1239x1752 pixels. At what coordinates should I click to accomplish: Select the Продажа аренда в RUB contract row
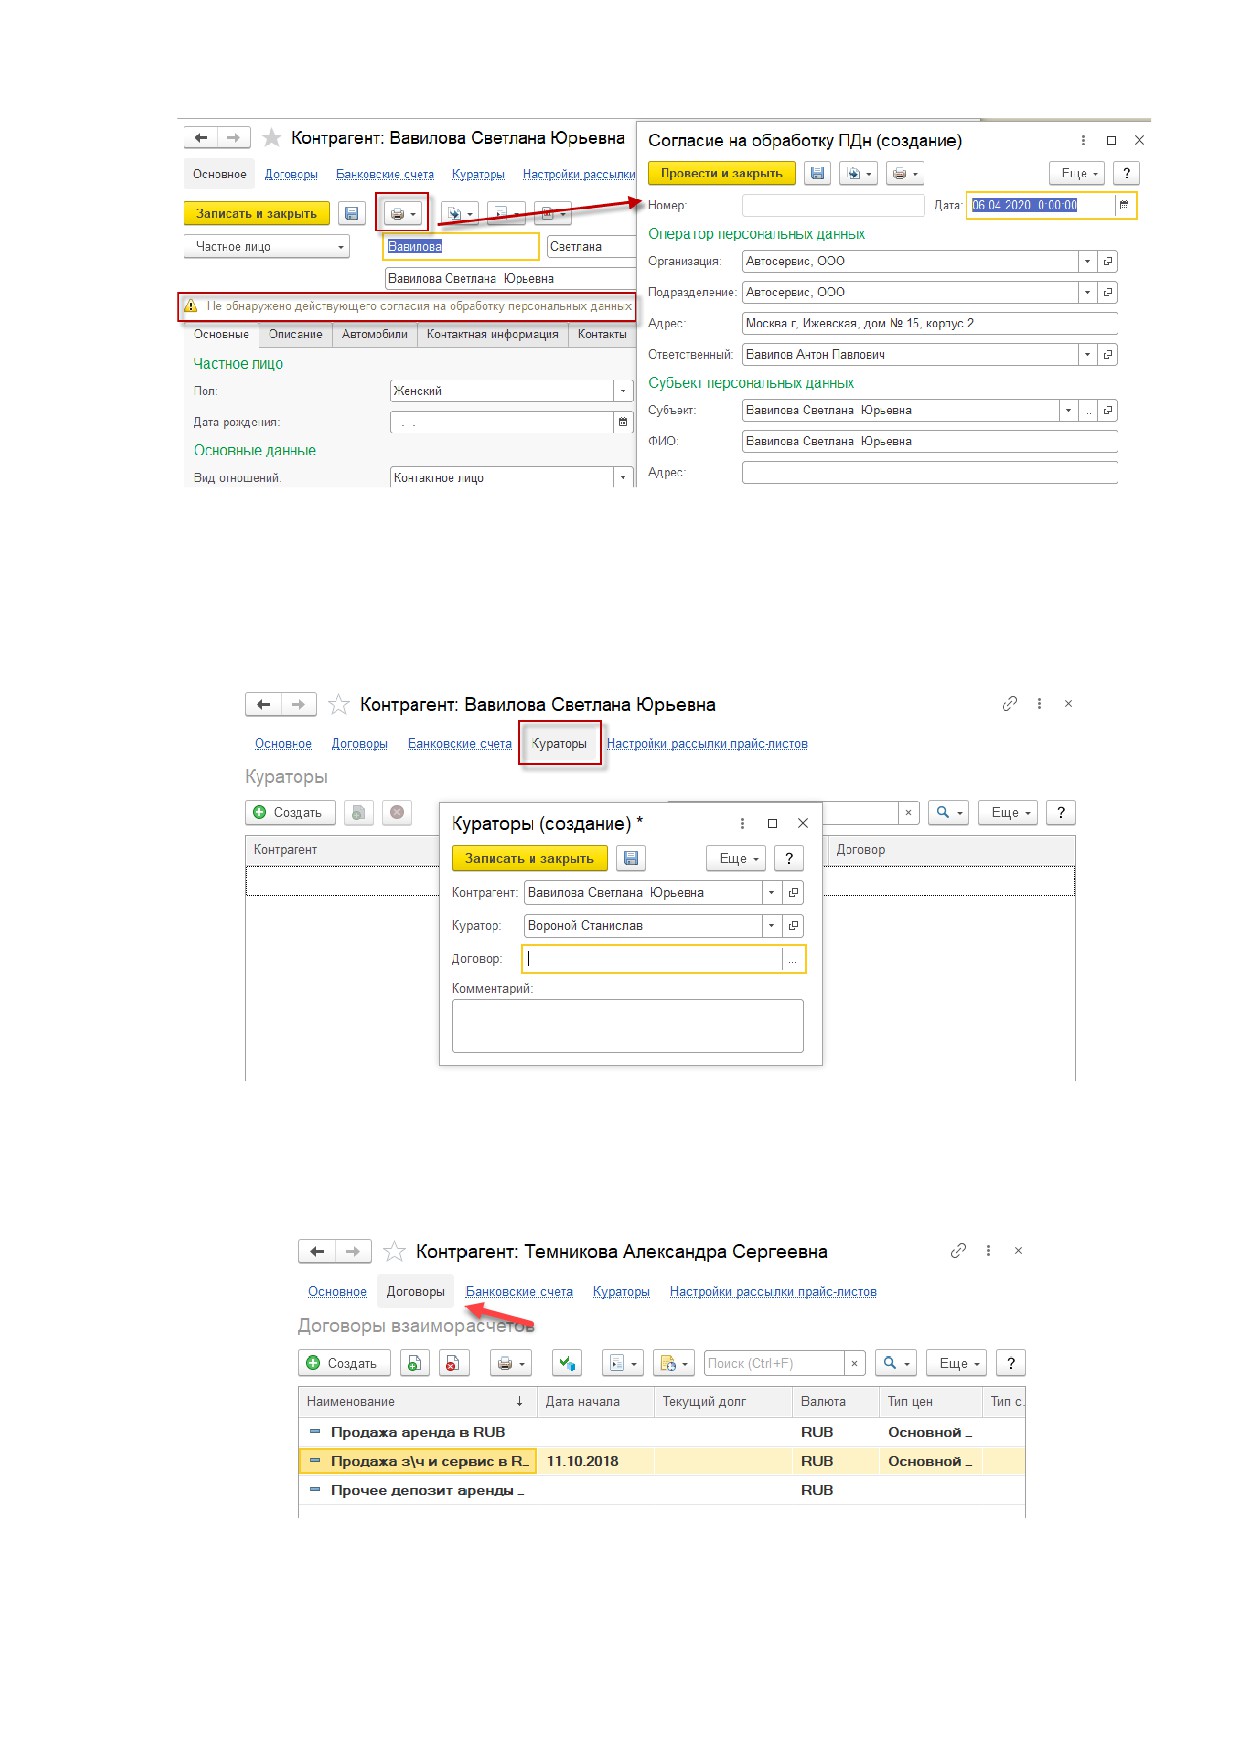click(x=661, y=1432)
